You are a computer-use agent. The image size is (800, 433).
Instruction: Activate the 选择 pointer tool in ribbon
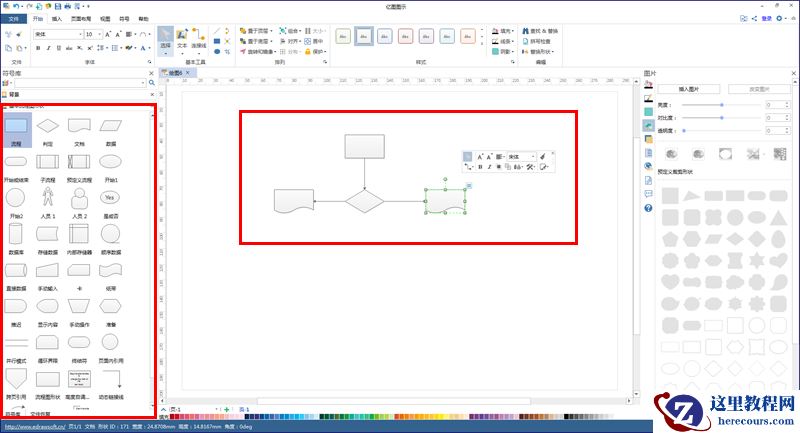pos(165,40)
